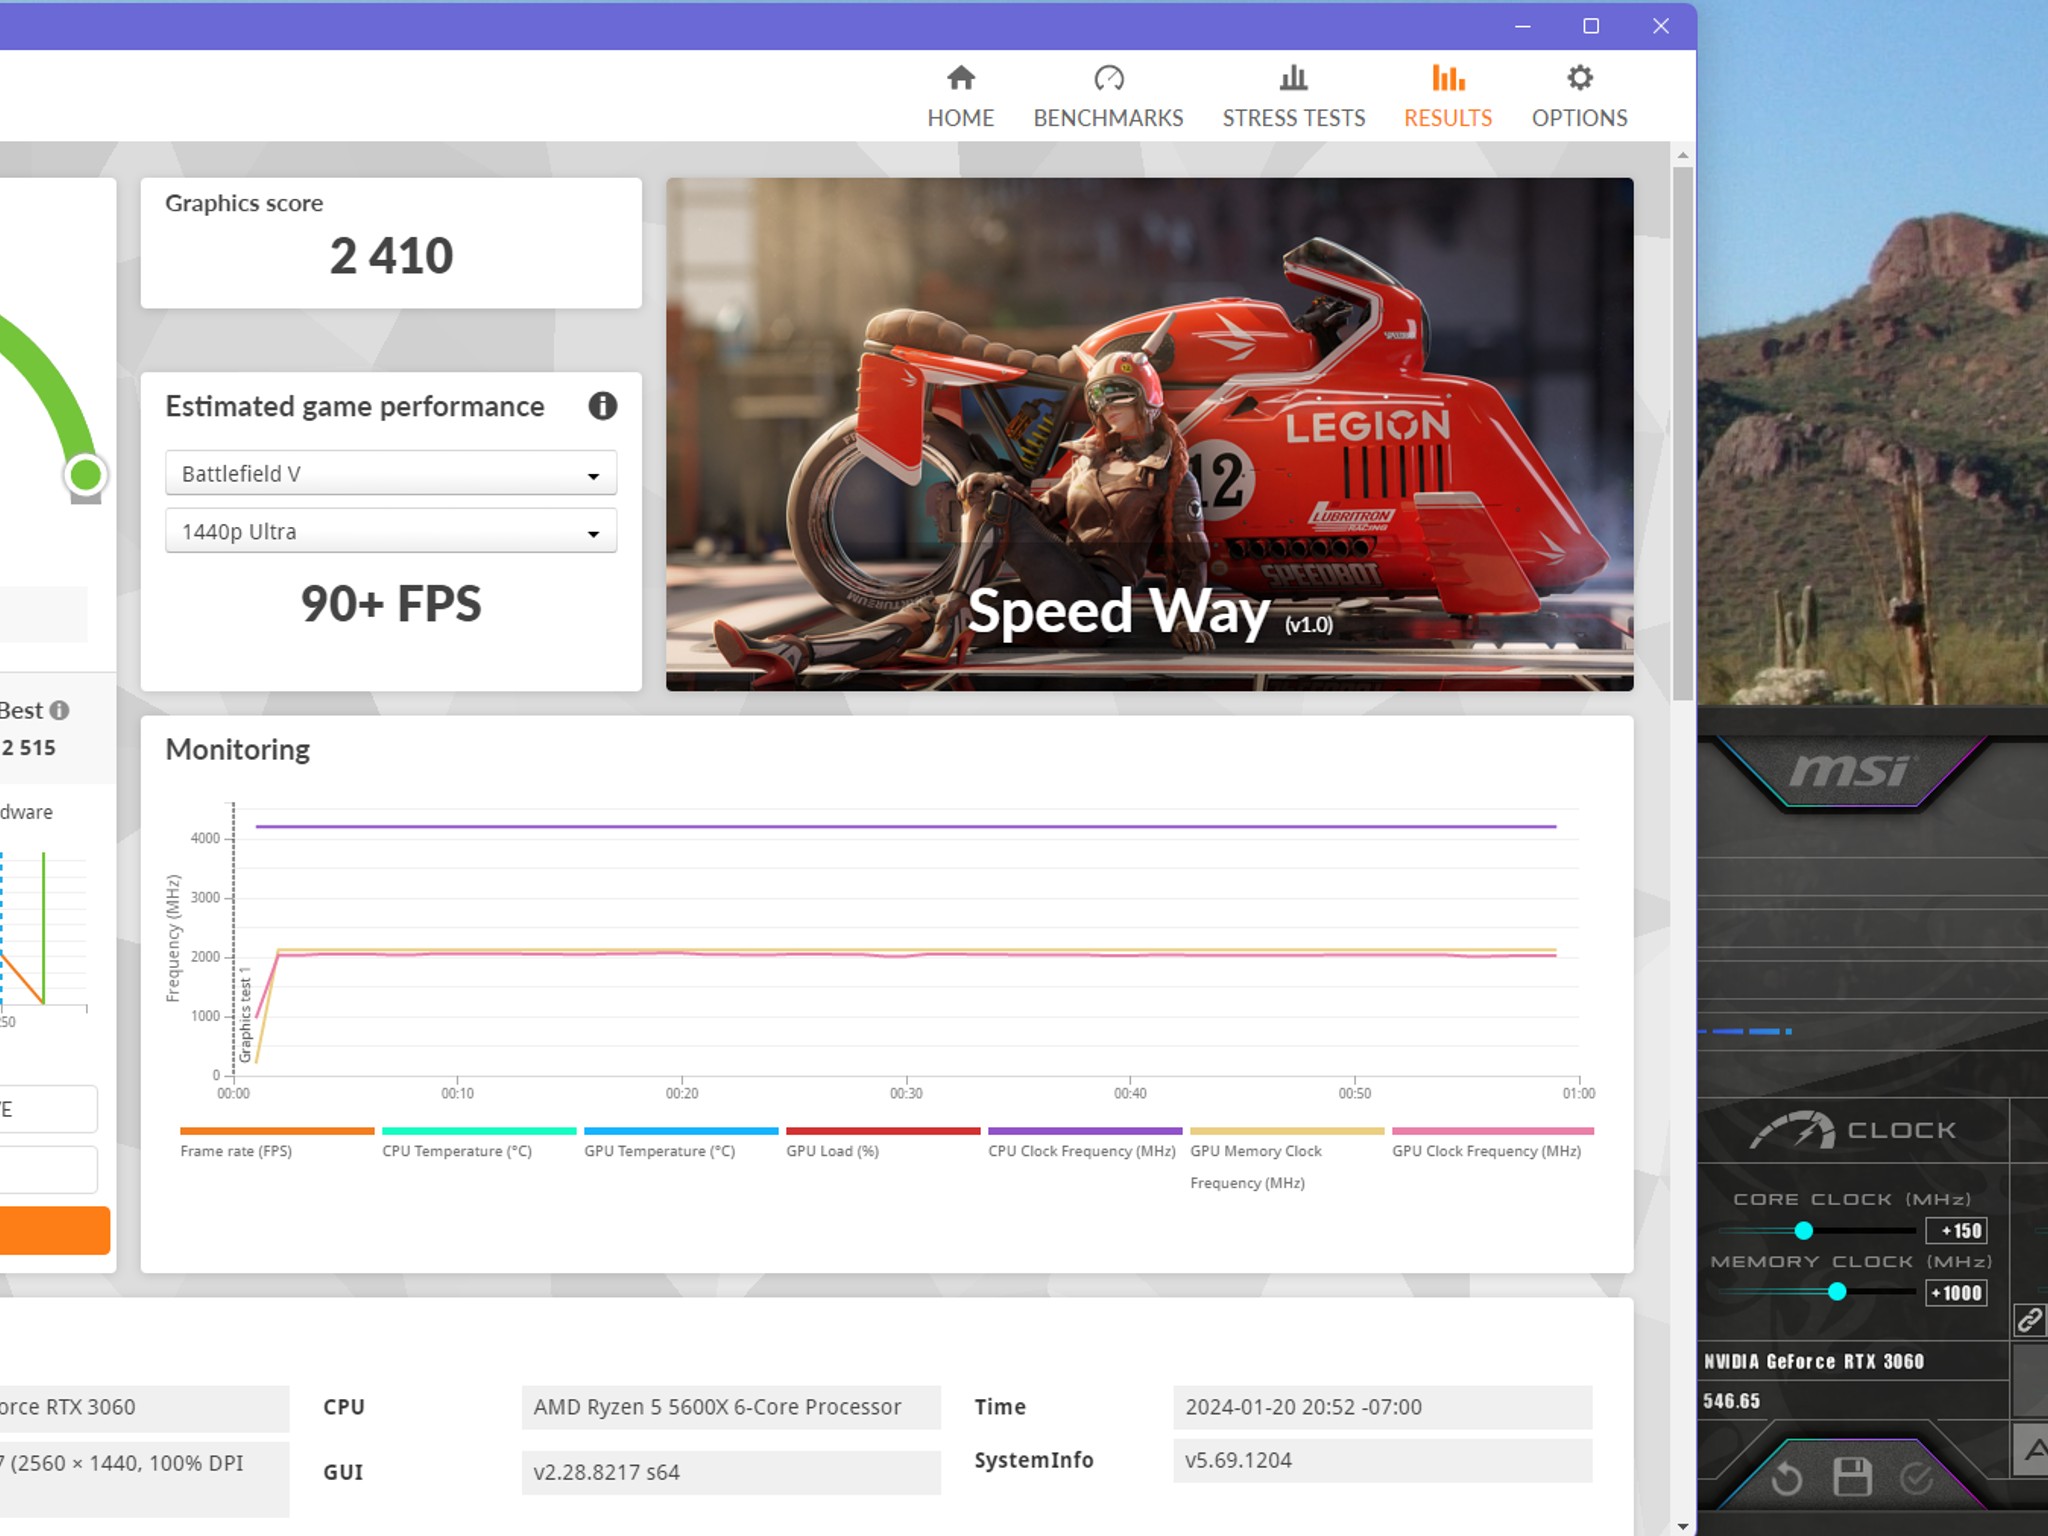This screenshot has width=2048, height=1536.
Task: Toggle CPU Temperature legend series
Action: point(479,1143)
